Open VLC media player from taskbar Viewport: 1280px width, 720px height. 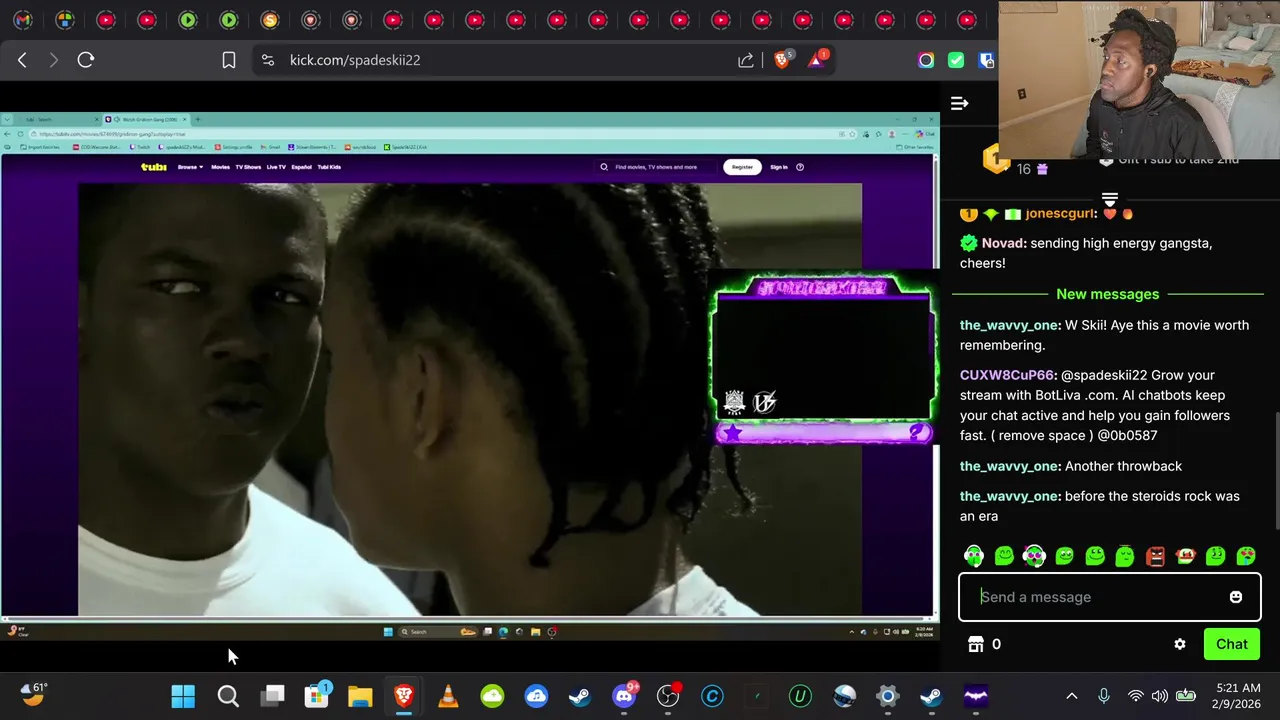(x=448, y=696)
